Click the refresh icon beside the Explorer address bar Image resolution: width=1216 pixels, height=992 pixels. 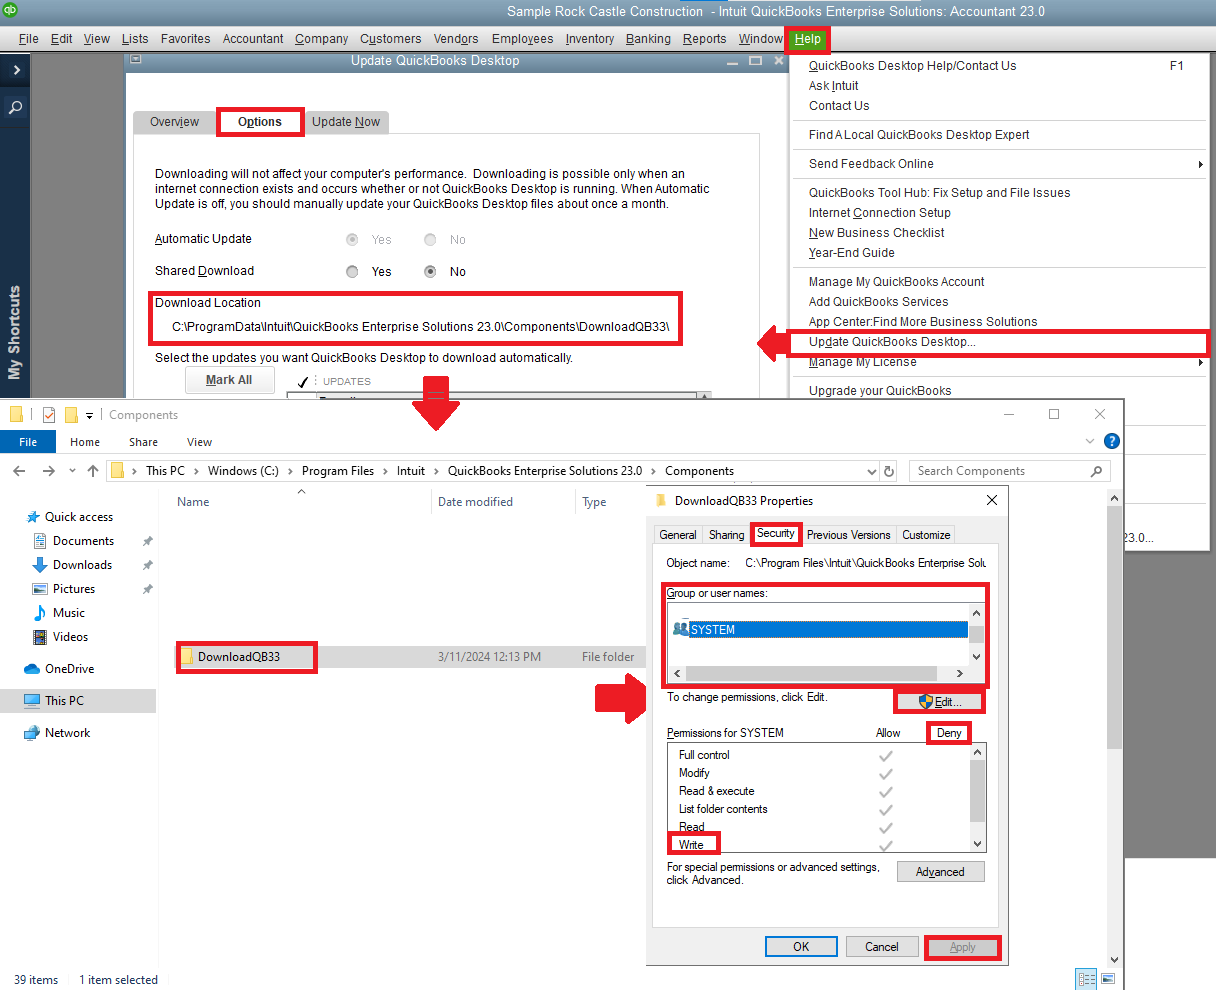click(x=889, y=470)
